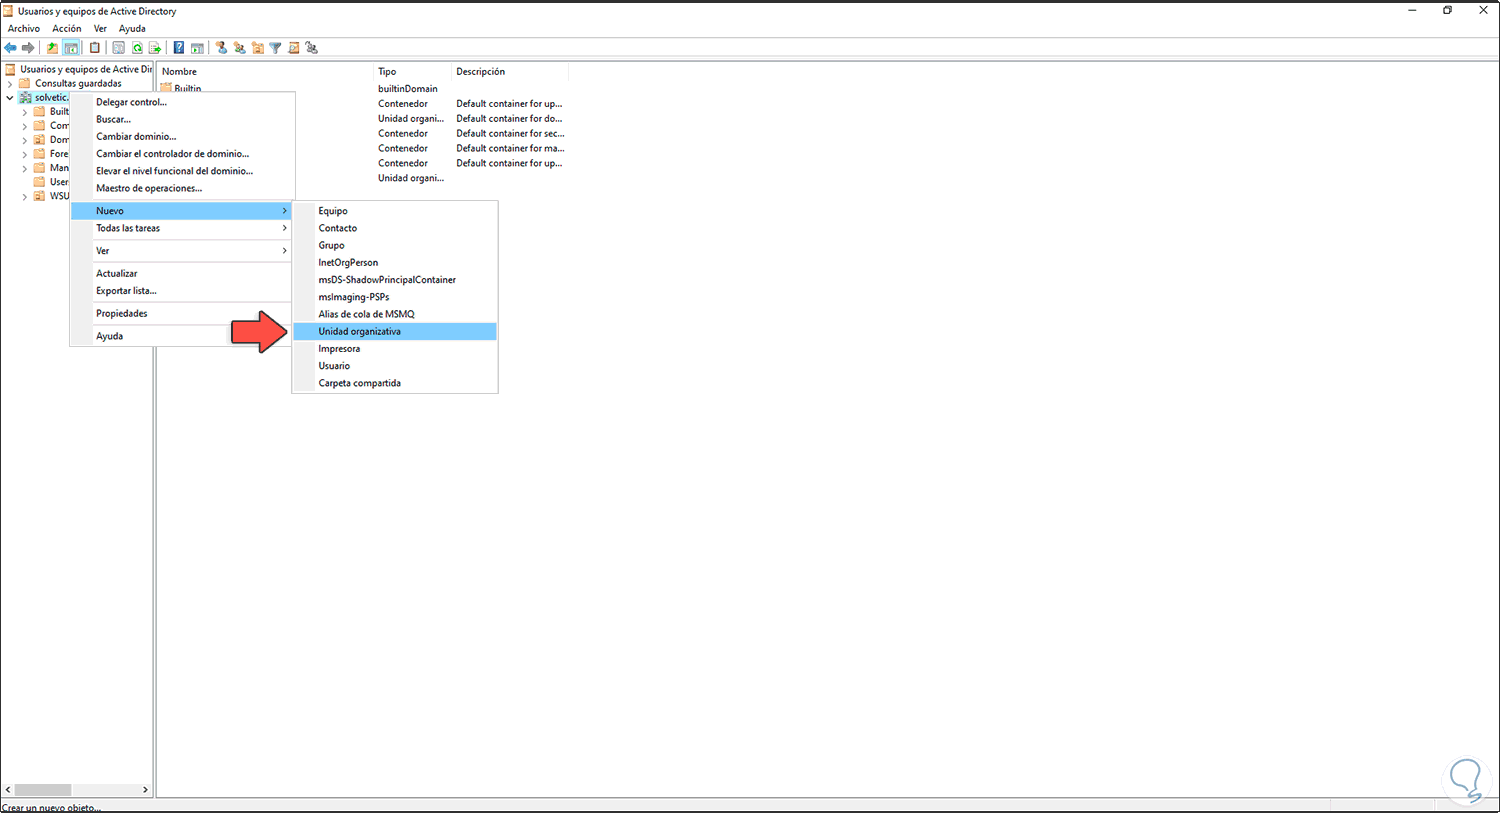Click the funnel filter options icon
Screen dimensions: 1500x813
[x=276, y=48]
